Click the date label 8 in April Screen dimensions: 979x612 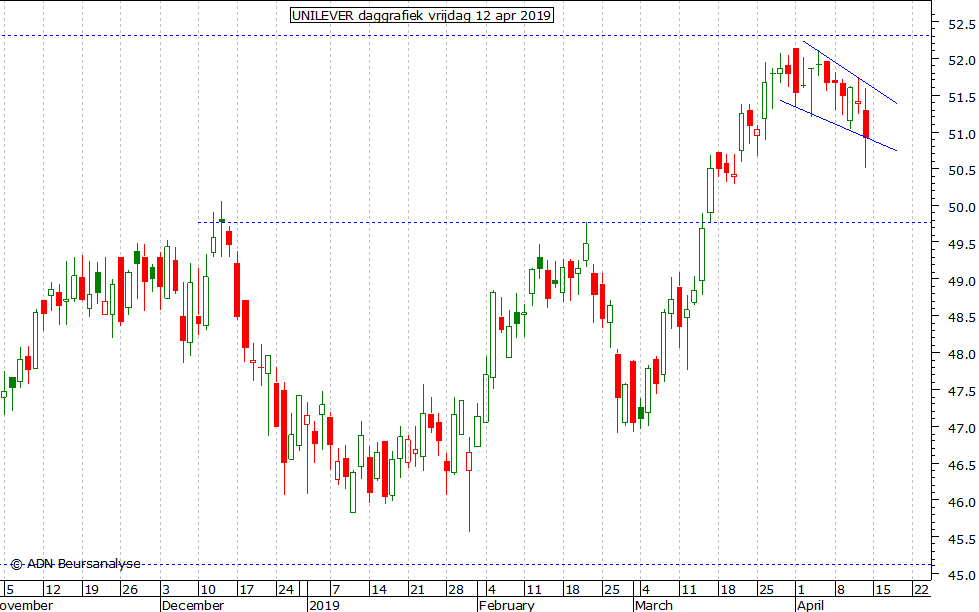click(840, 590)
